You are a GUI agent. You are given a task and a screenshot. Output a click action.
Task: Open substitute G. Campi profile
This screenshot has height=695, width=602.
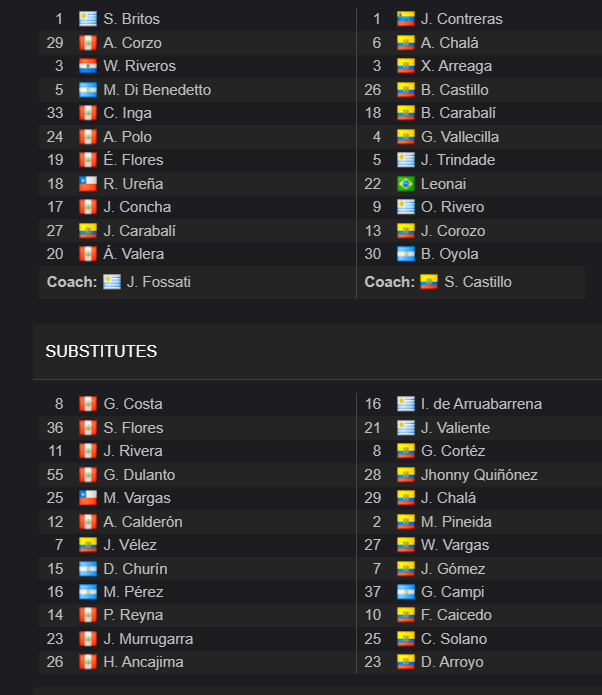[x=453, y=592]
